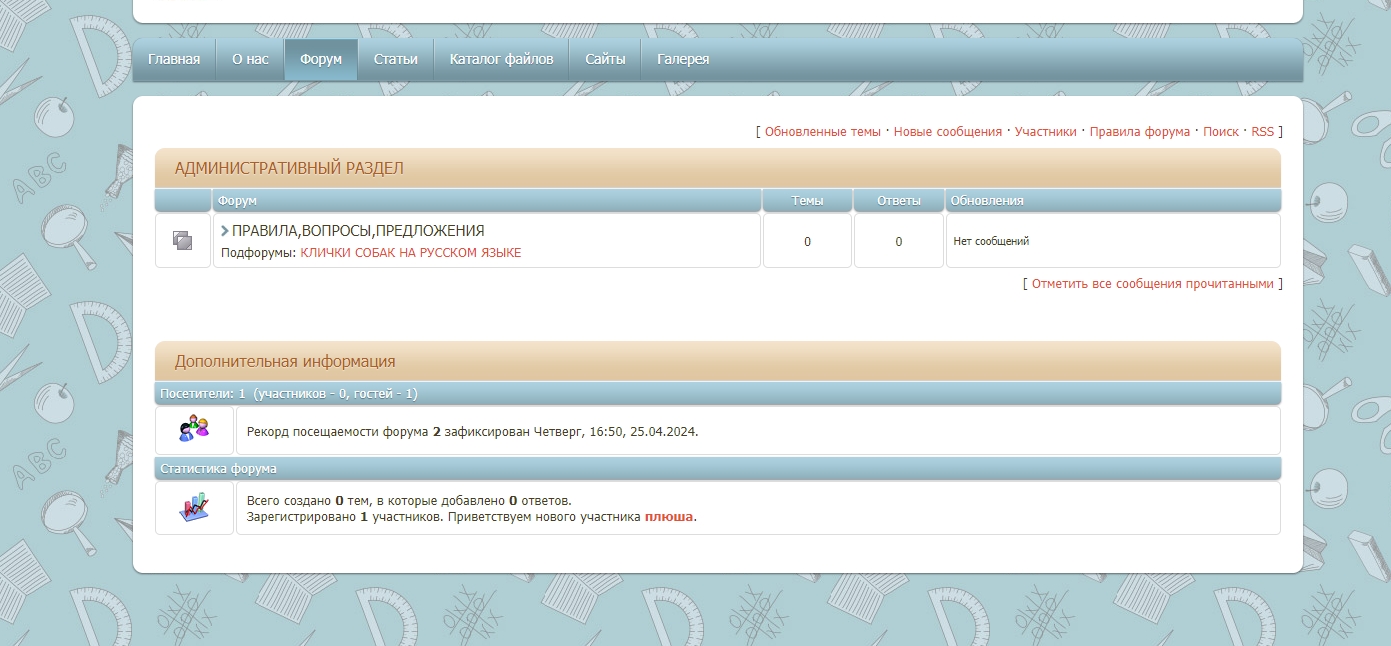Click the Поиск link

(x=1220, y=132)
